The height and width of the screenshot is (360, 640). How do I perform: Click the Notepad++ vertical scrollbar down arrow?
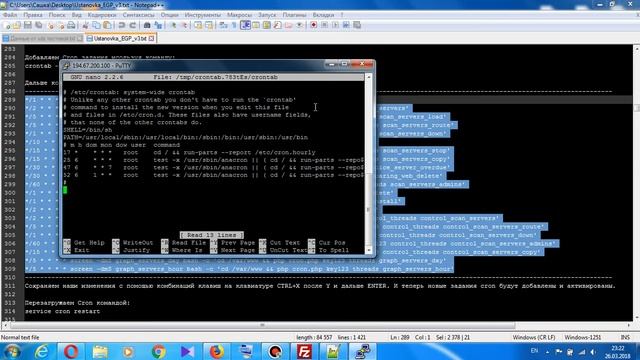coord(636,317)
